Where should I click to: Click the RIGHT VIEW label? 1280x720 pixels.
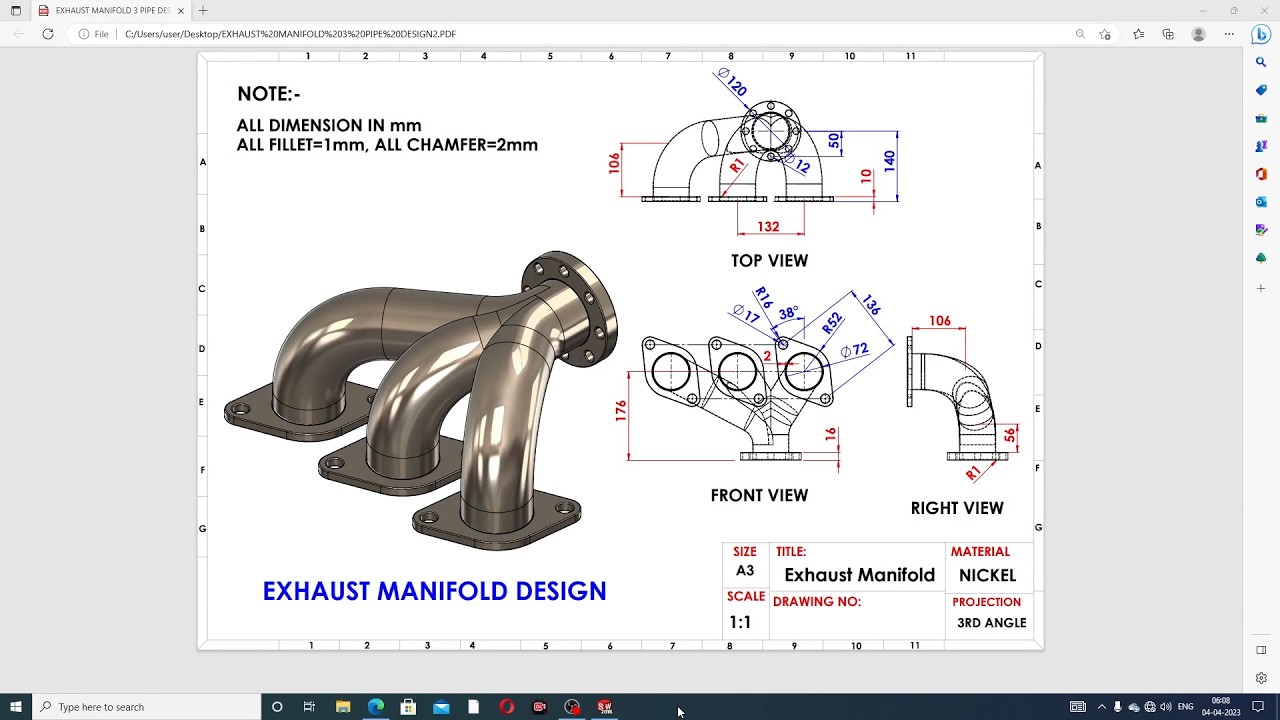957,508
